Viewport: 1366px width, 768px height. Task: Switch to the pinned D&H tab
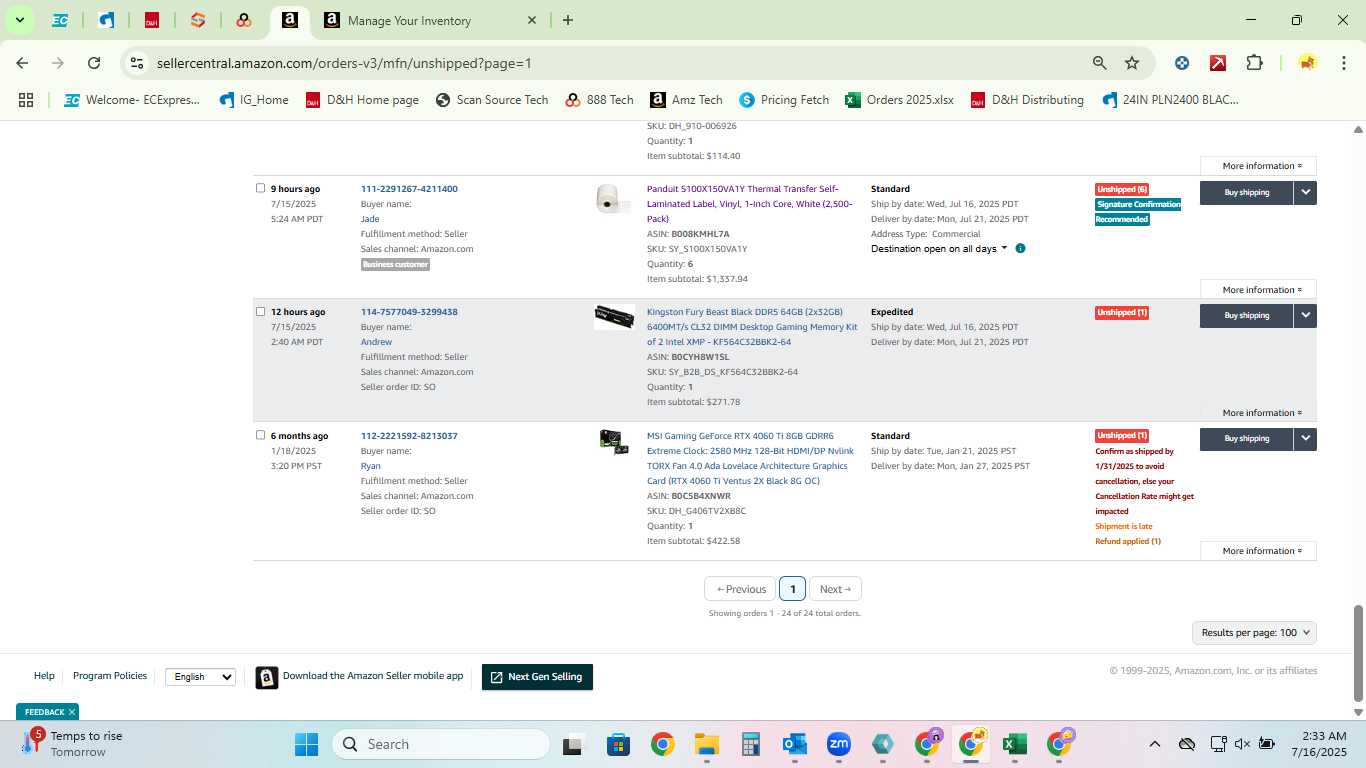pyautogui.click(x=152, y=20)
